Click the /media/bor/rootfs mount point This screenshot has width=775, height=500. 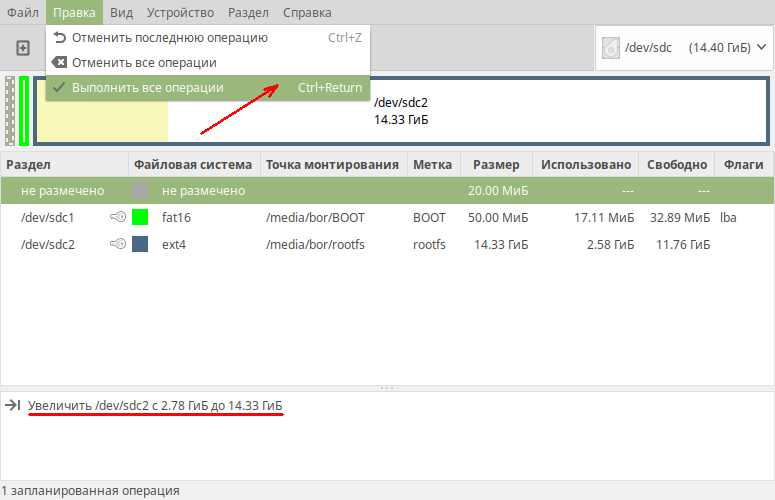tap(315, 244)
